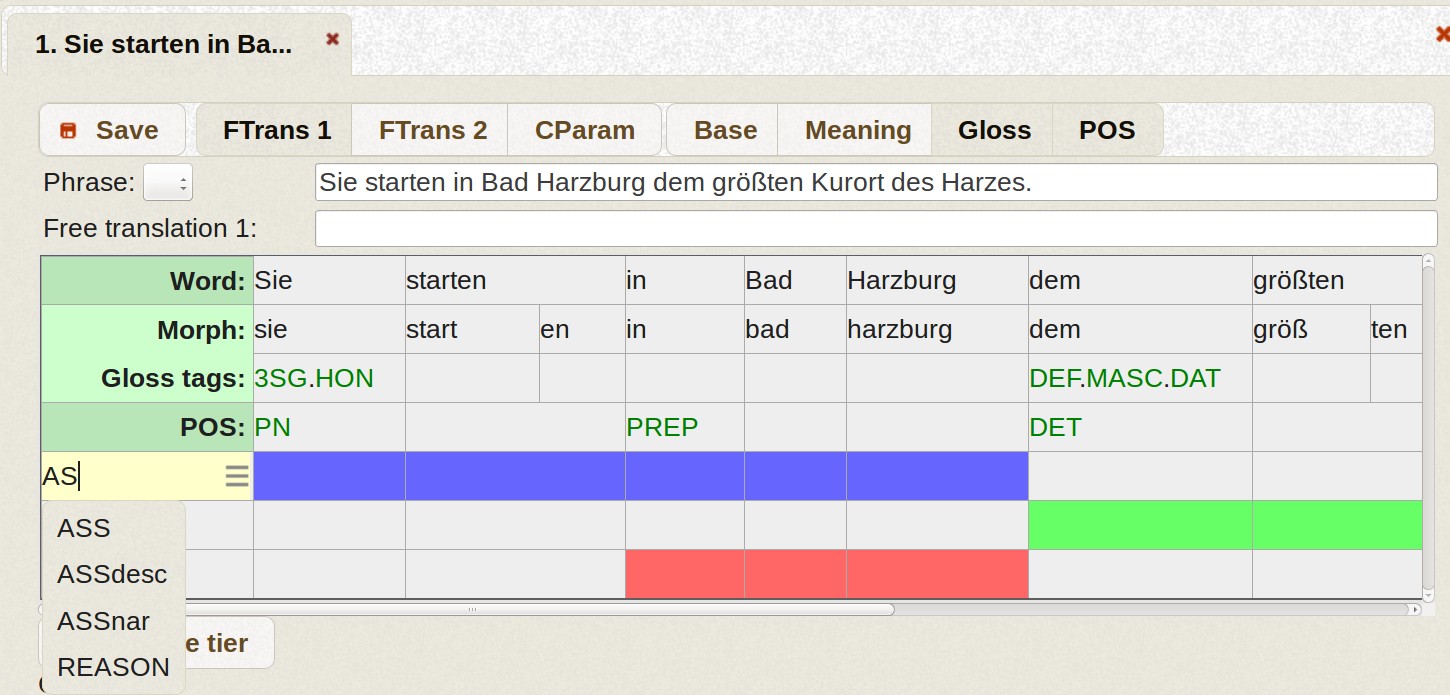Select the green annotation span cell
Viewport: 1450px width, 695px height.
coord(1225,525)
